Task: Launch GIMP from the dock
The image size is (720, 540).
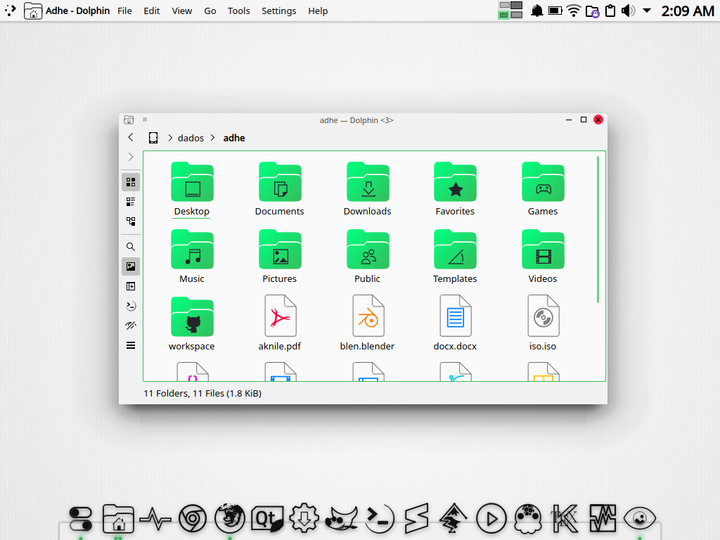Action: tap(341, 519)
